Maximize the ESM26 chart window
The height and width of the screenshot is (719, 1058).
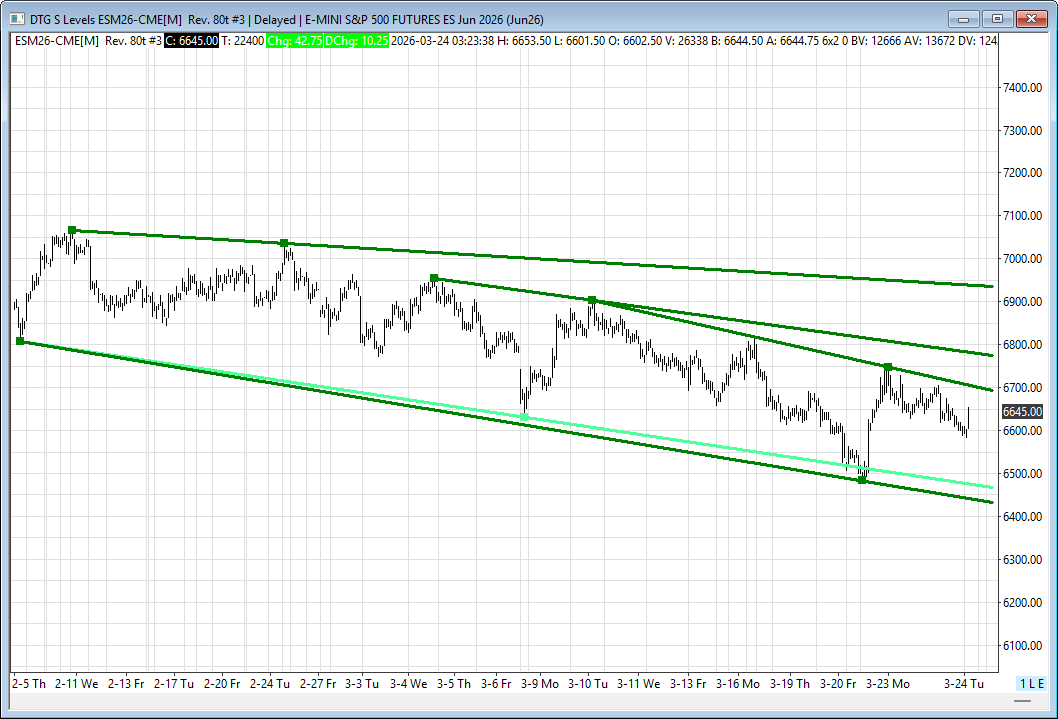pos(996,19)
